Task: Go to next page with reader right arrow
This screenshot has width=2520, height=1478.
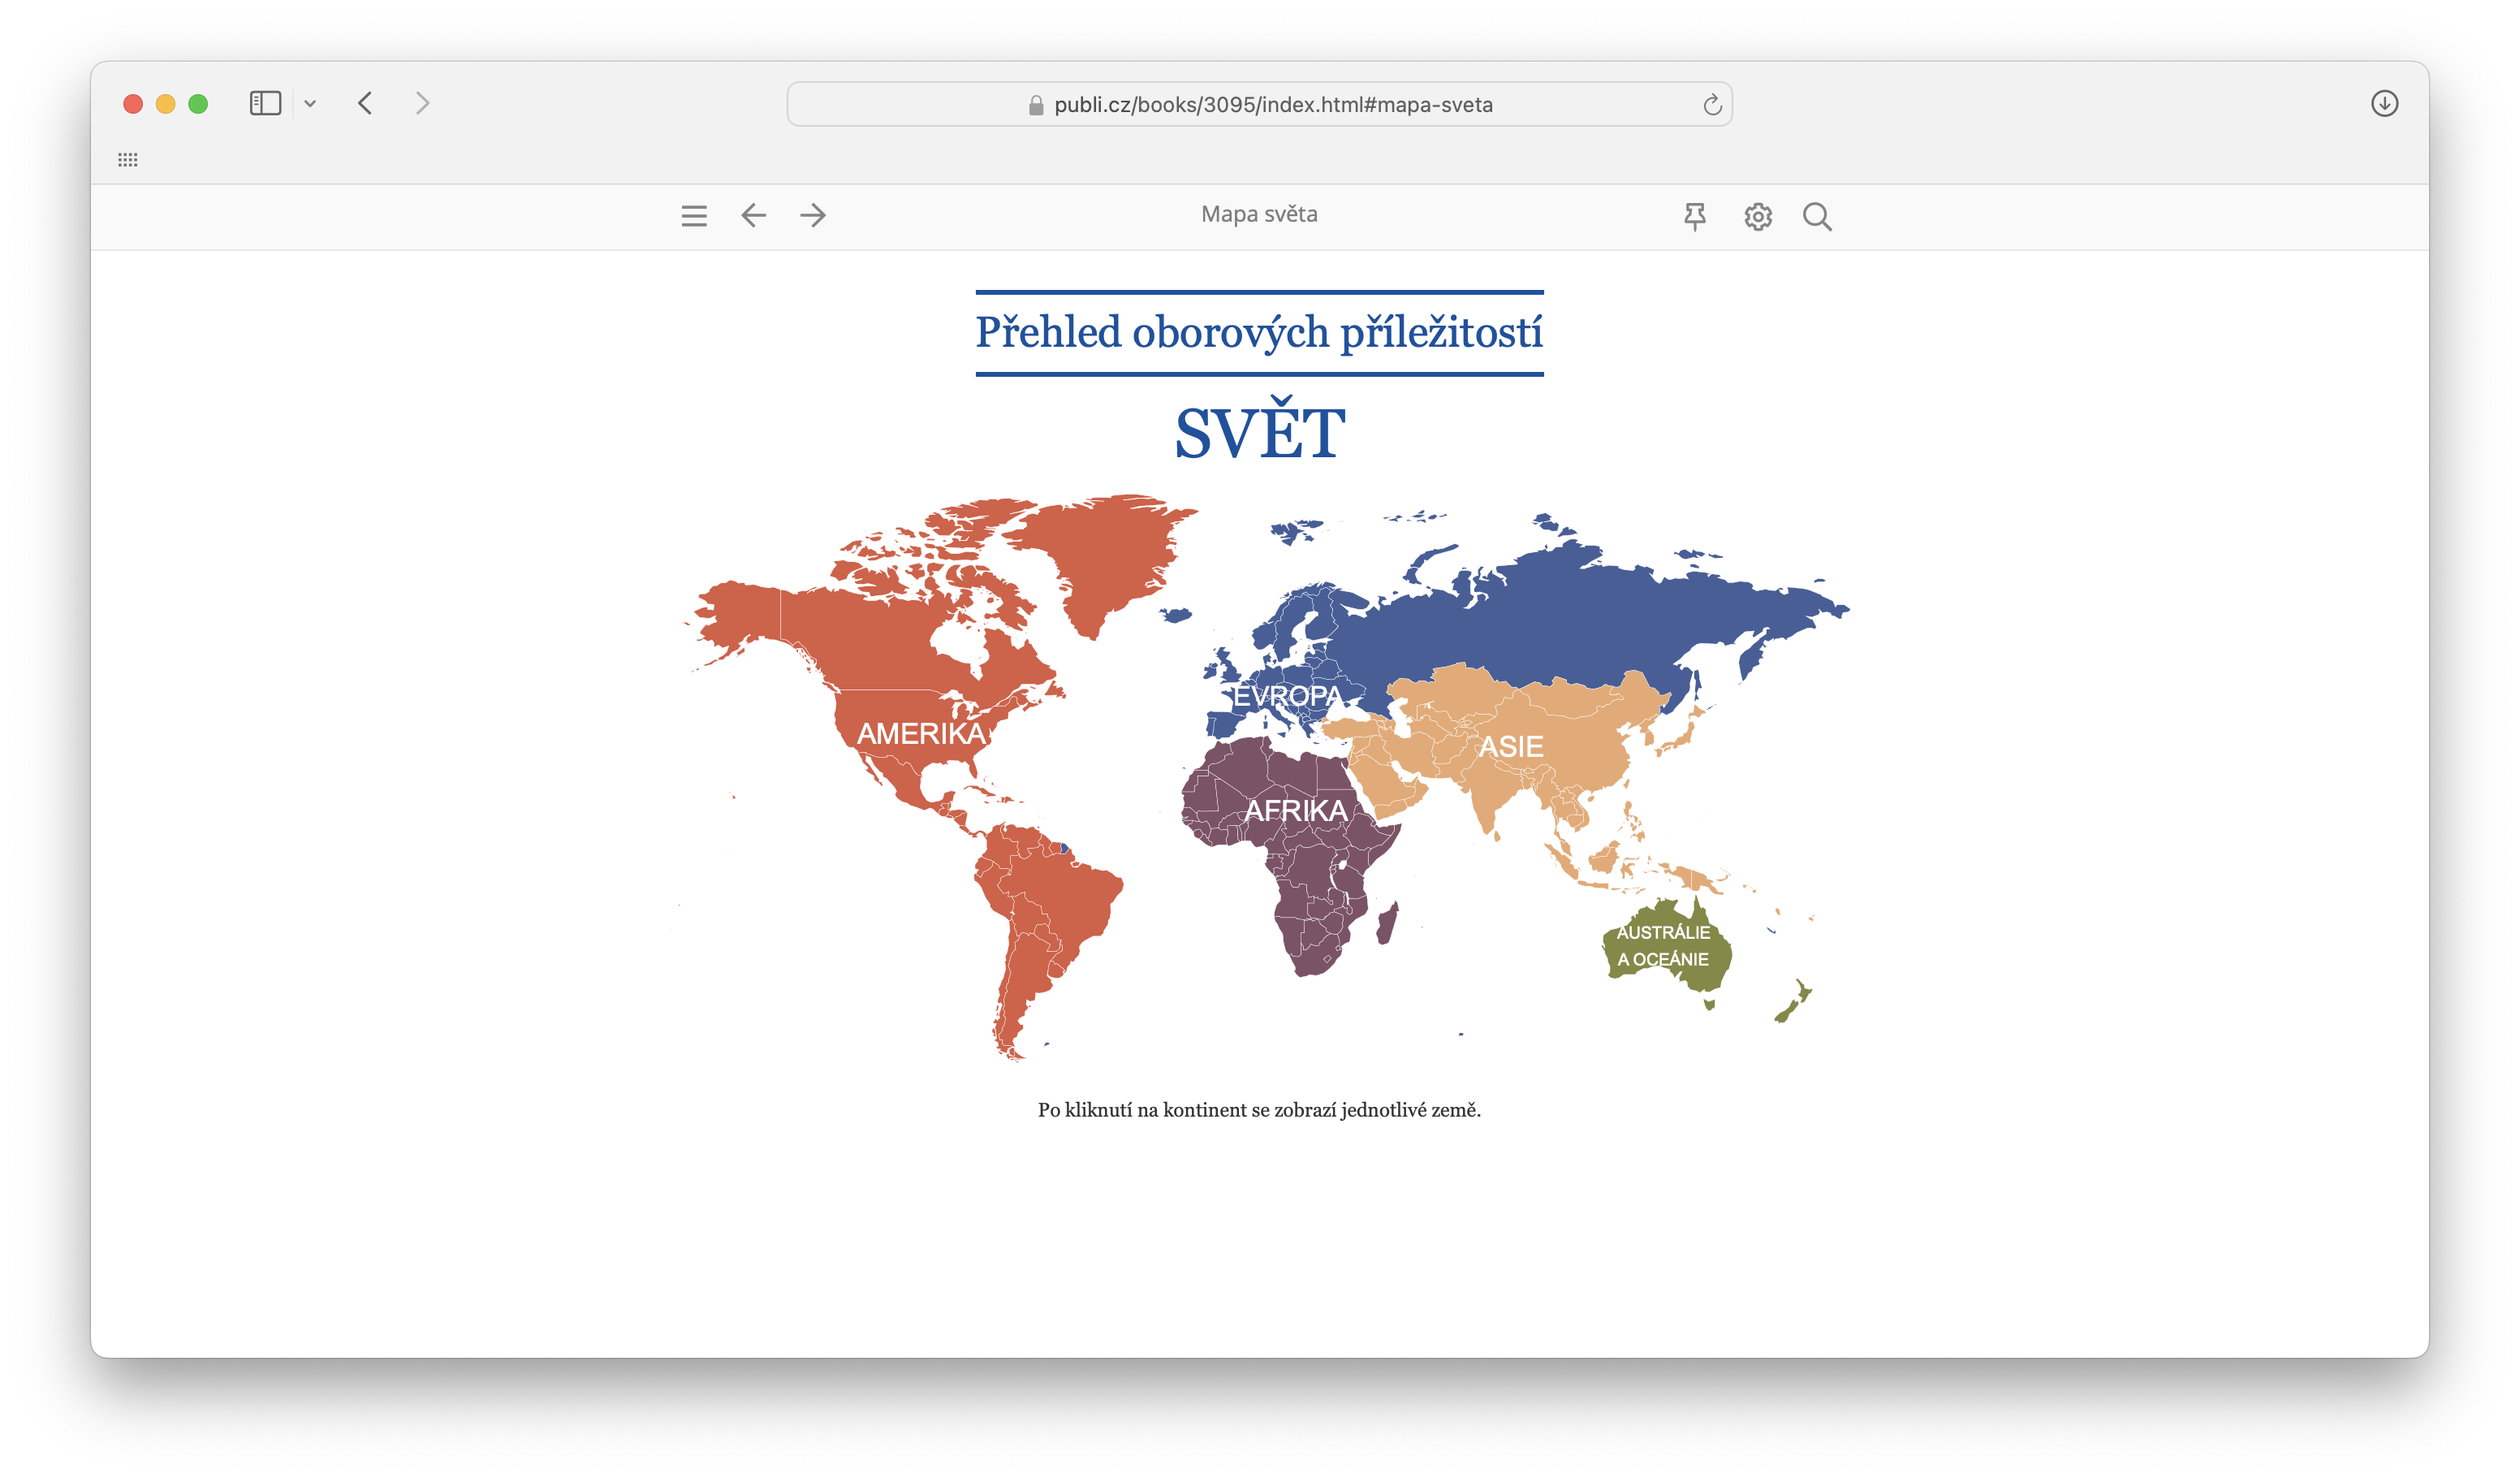Action: pyautogui.click(x=813, y=215)
